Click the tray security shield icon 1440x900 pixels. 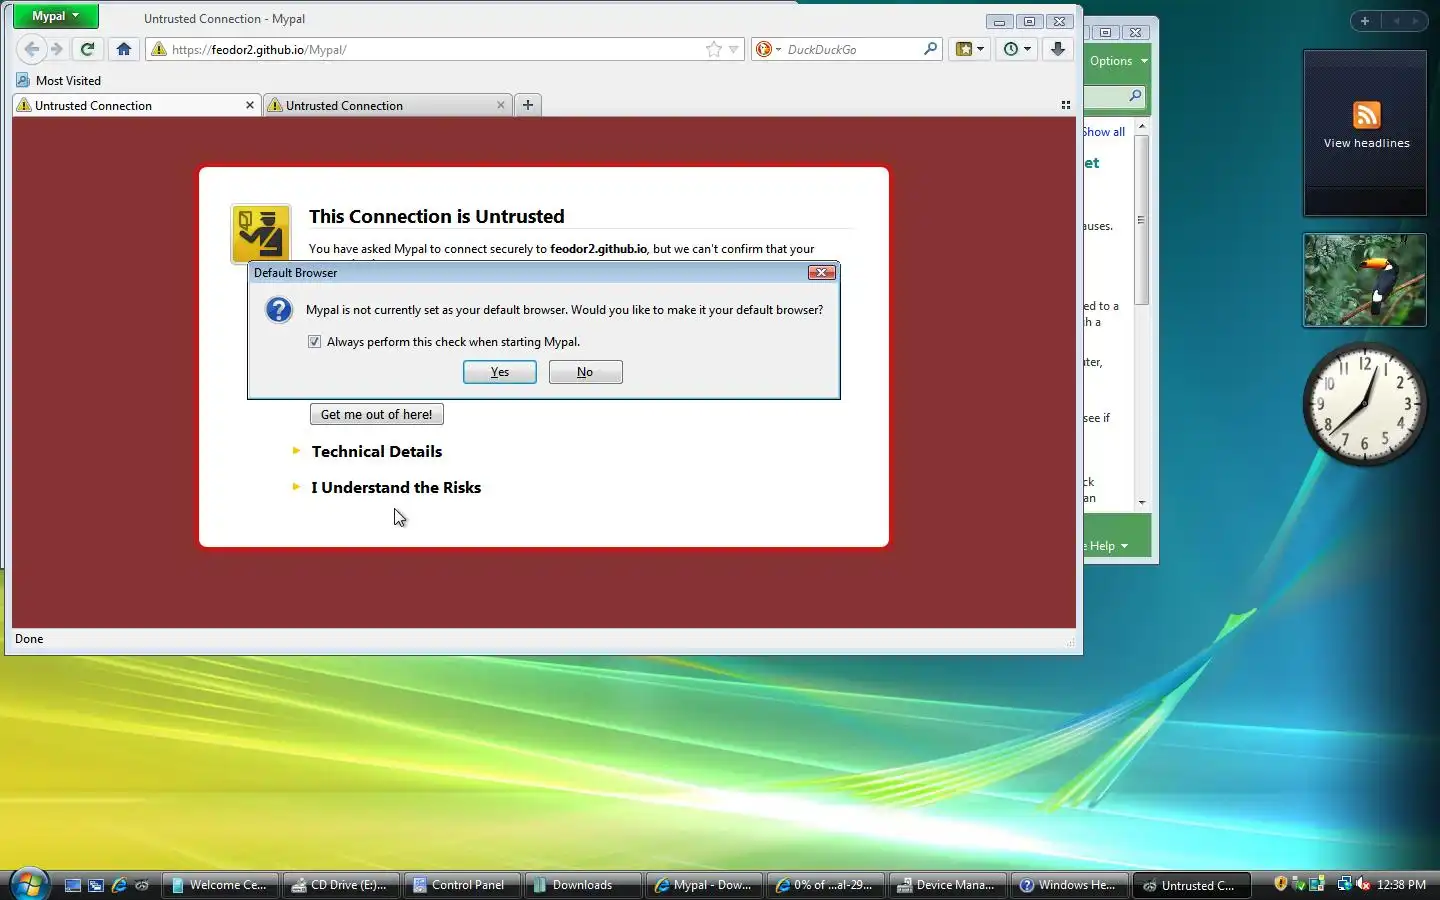tap(1281, 884)
